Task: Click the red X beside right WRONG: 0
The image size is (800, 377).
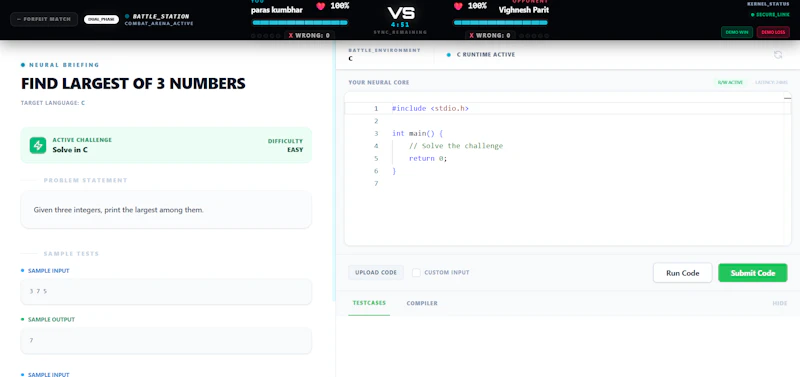Action: click(x=471, y=36)
